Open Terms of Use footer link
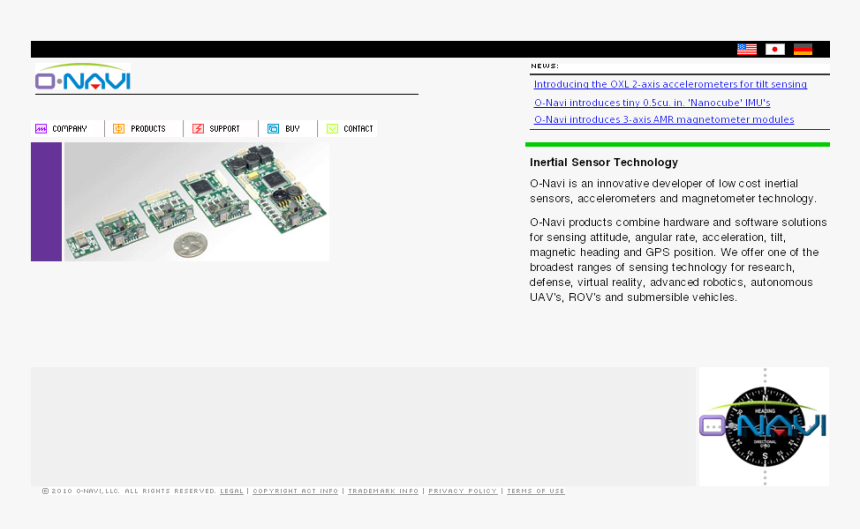Screen dimensions: 860x529 (535, 491)
